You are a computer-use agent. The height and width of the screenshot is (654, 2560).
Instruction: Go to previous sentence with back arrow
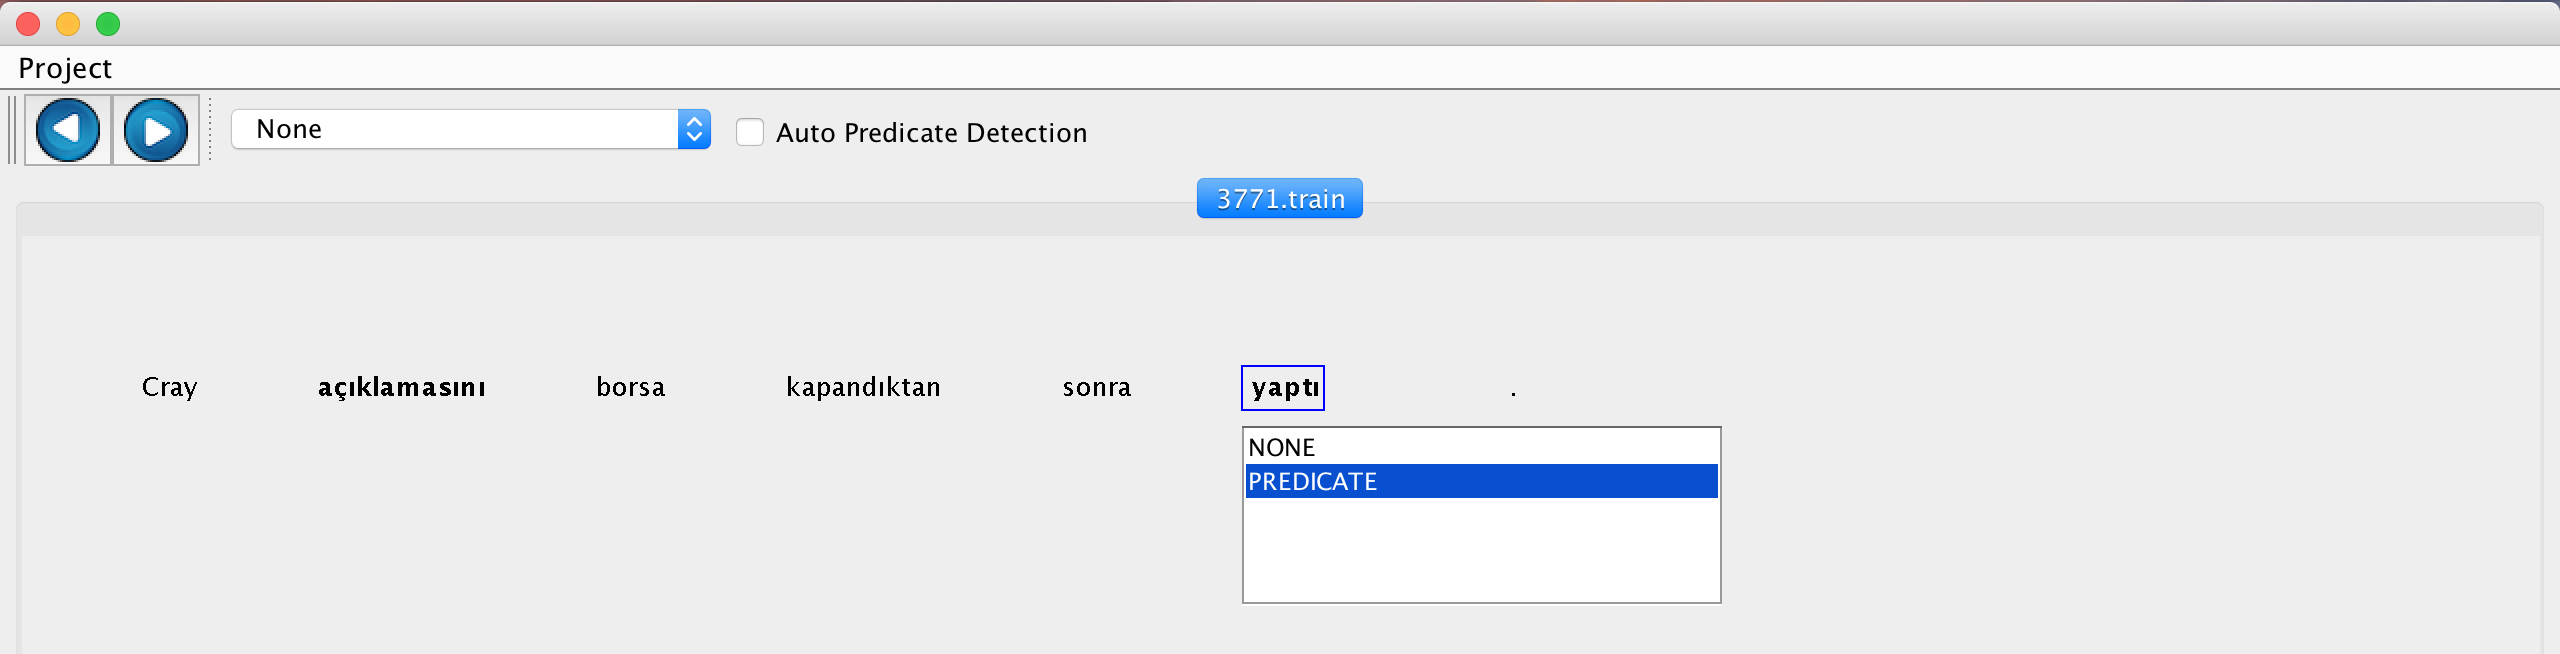(x=68, y=130)
